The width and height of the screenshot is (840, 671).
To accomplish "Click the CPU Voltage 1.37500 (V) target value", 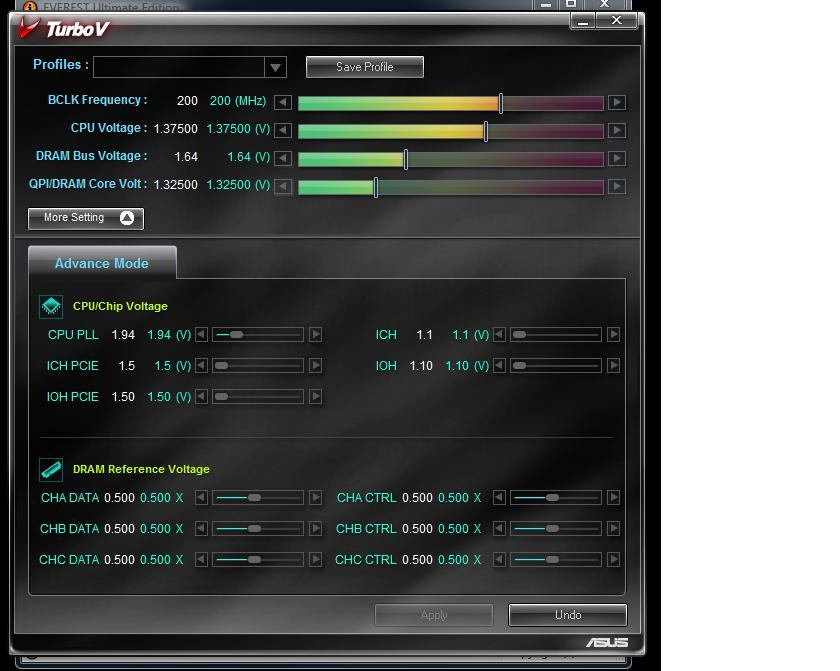I will 238,129.
